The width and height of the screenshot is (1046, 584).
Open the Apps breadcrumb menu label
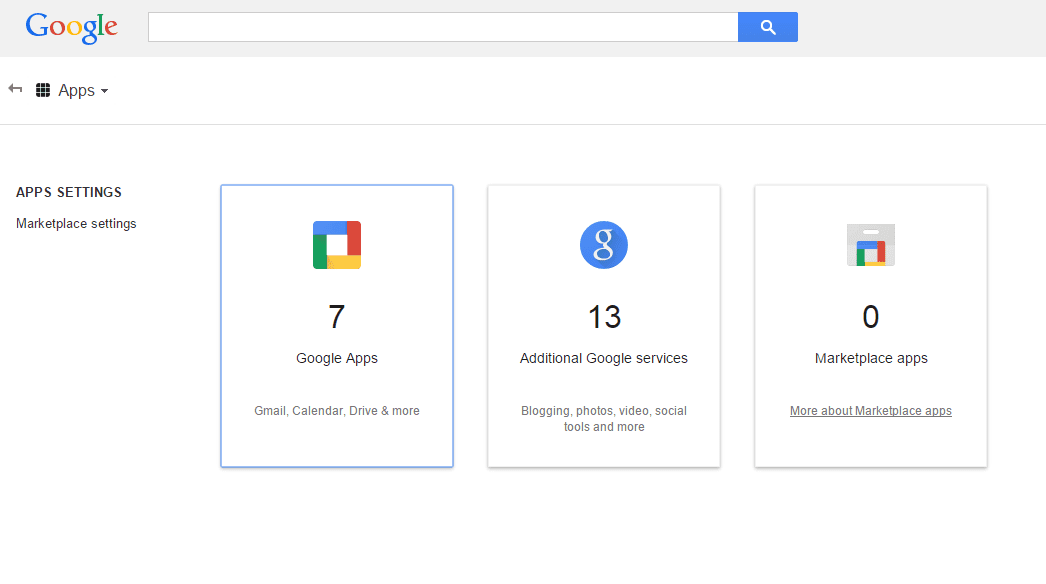pos(76,91)
